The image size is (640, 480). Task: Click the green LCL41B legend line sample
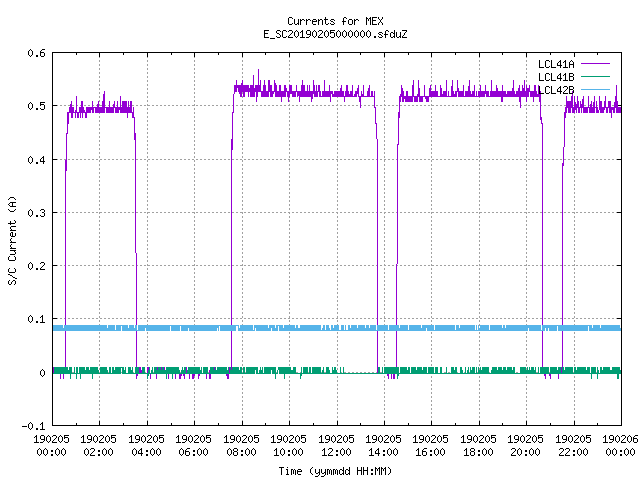[595, 77]
